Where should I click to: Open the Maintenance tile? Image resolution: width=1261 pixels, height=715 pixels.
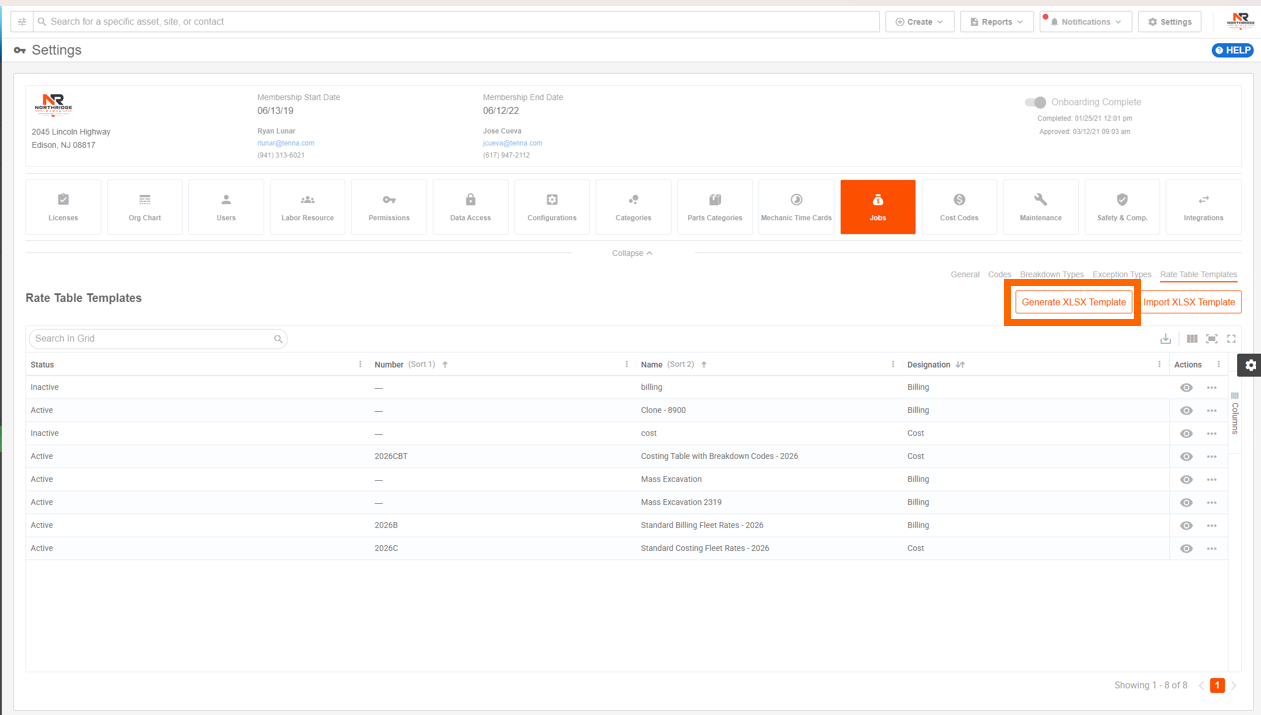(x=1041, y=207)
